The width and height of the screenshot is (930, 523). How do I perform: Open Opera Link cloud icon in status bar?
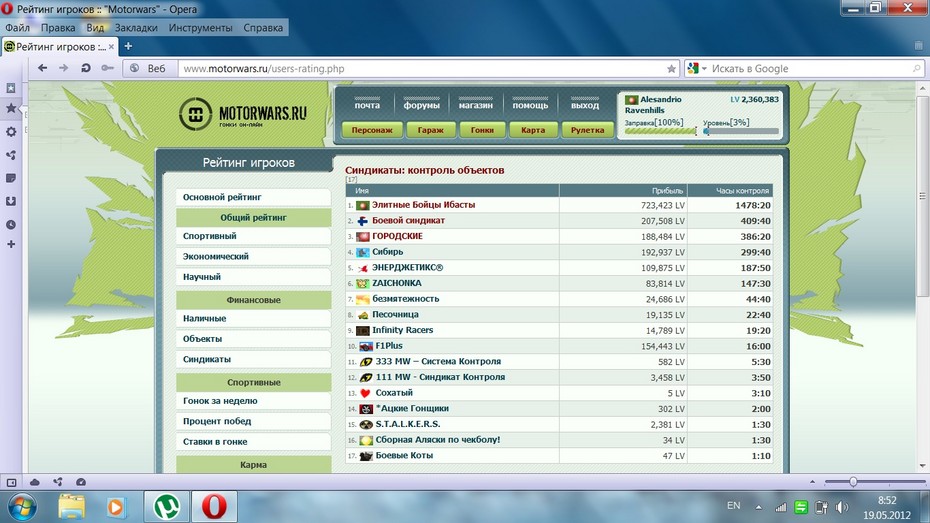[x=34, y=482]
